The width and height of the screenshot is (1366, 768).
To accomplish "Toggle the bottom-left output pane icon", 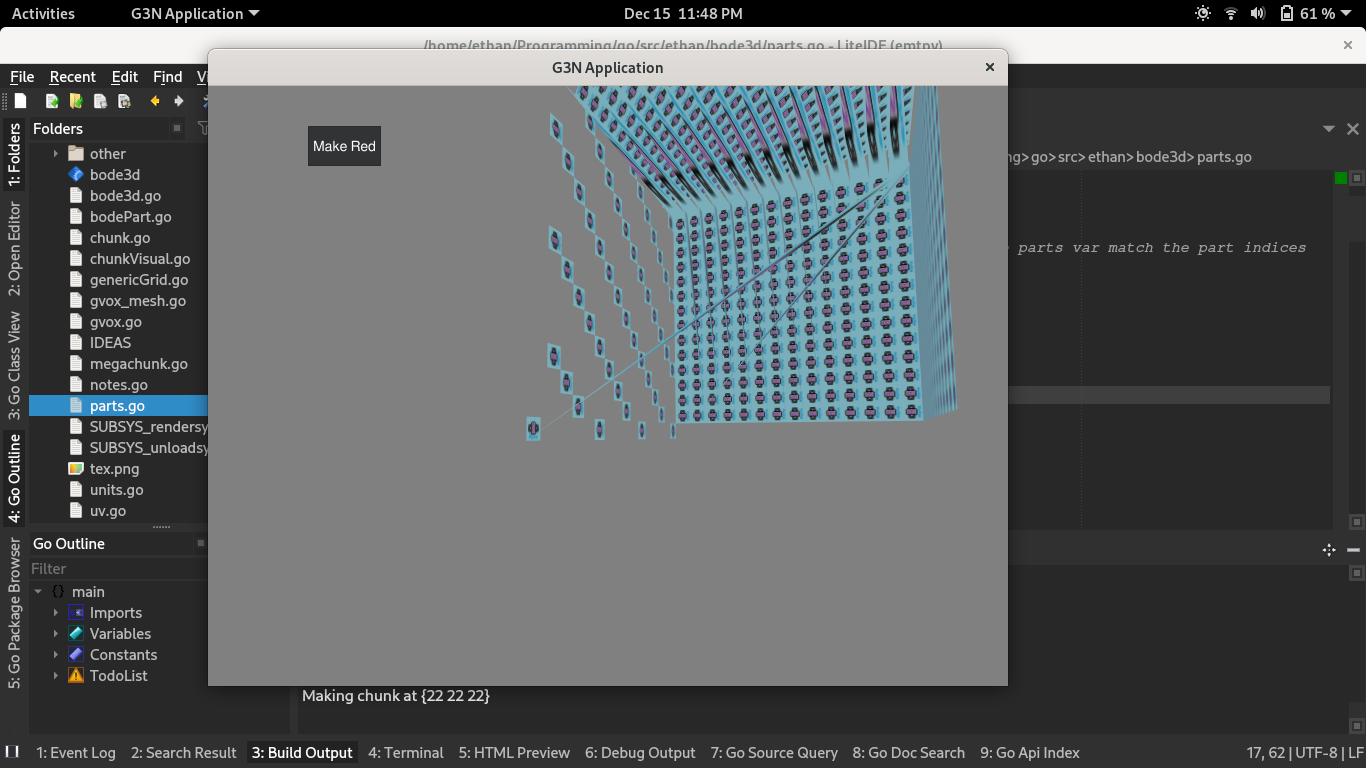I will 13,752.
